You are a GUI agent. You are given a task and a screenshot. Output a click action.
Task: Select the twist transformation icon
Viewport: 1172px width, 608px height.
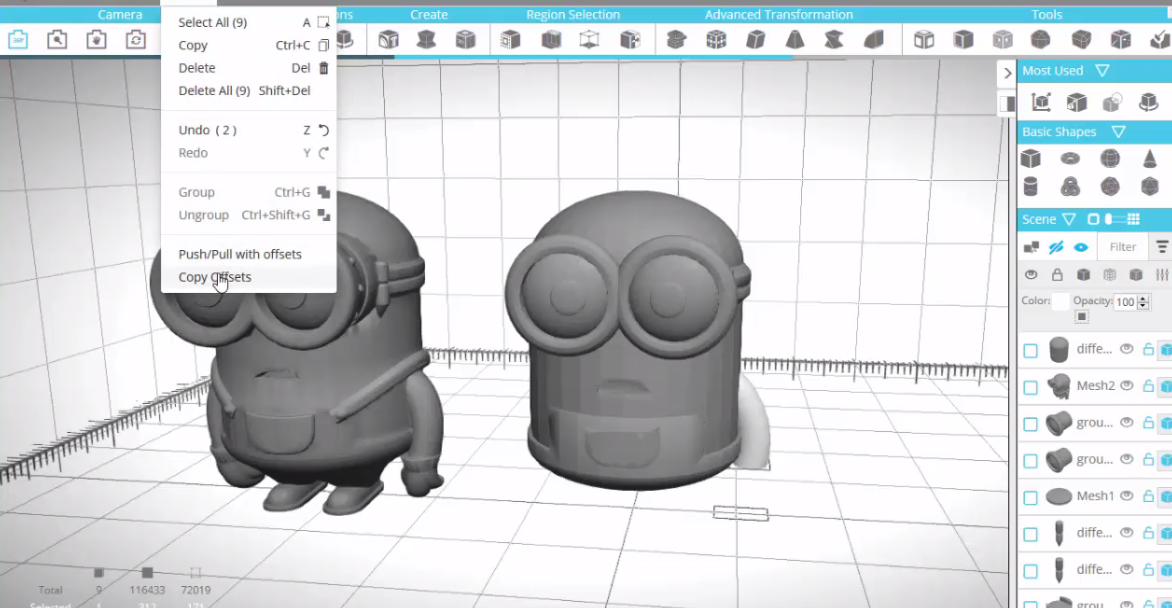pos(834,40)
